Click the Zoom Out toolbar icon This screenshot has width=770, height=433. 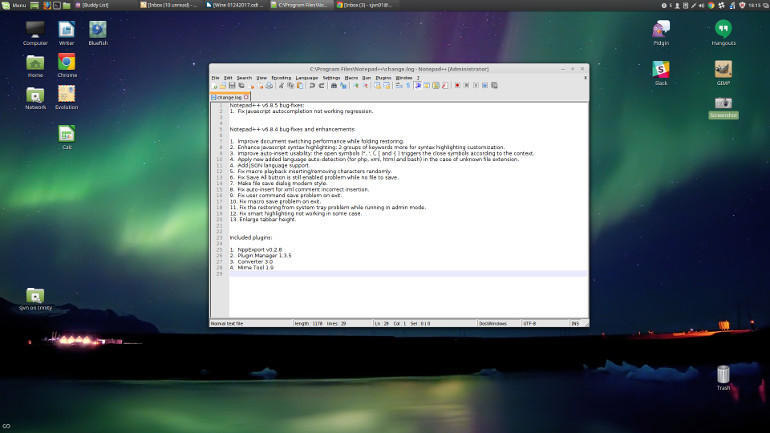pyautogui.click(x=365, y=85)
